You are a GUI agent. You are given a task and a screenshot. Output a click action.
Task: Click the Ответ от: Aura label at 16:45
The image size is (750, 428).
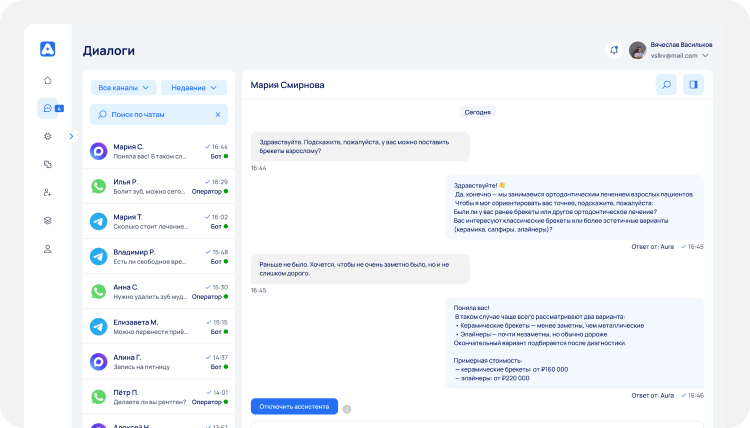tap(652, 247)
